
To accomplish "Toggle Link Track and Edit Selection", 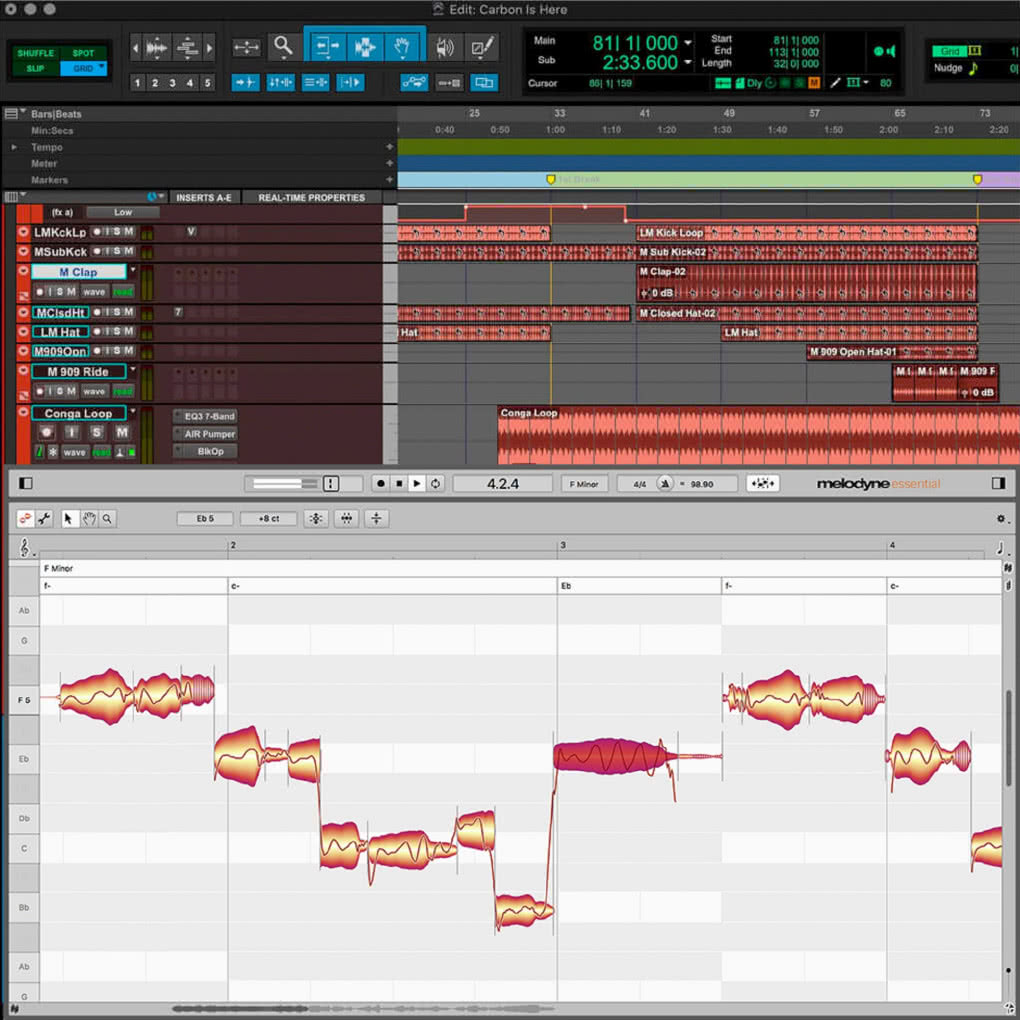I will [x=315, y=83].
